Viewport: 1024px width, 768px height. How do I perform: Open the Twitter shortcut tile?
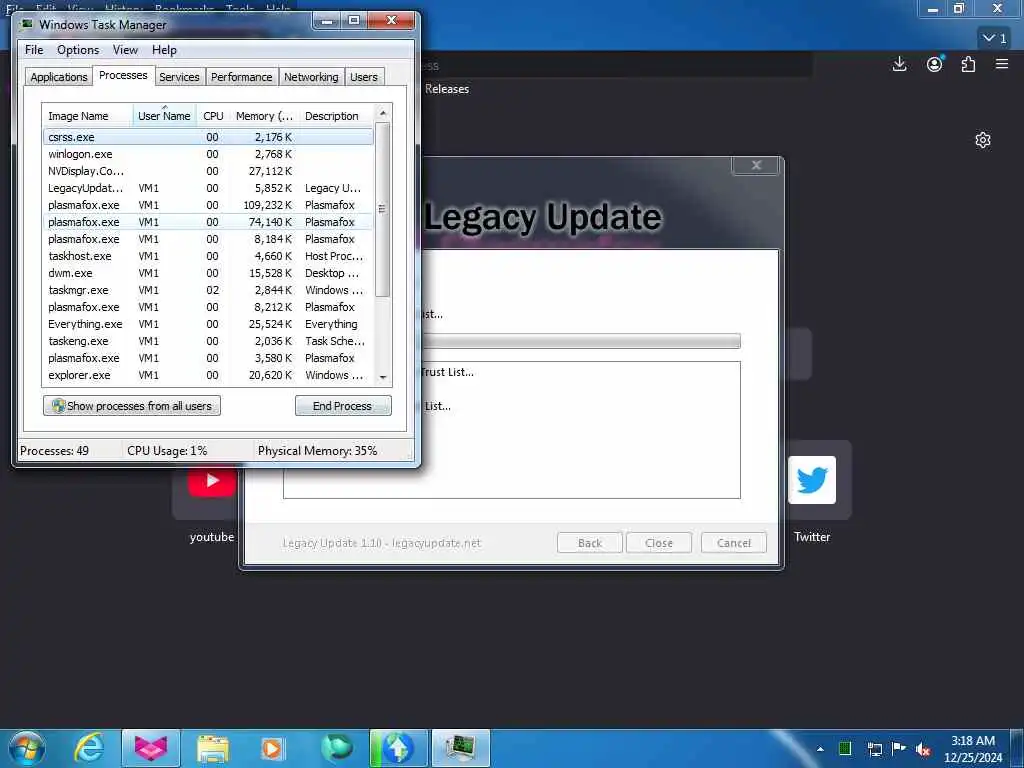tap(812, 480)
